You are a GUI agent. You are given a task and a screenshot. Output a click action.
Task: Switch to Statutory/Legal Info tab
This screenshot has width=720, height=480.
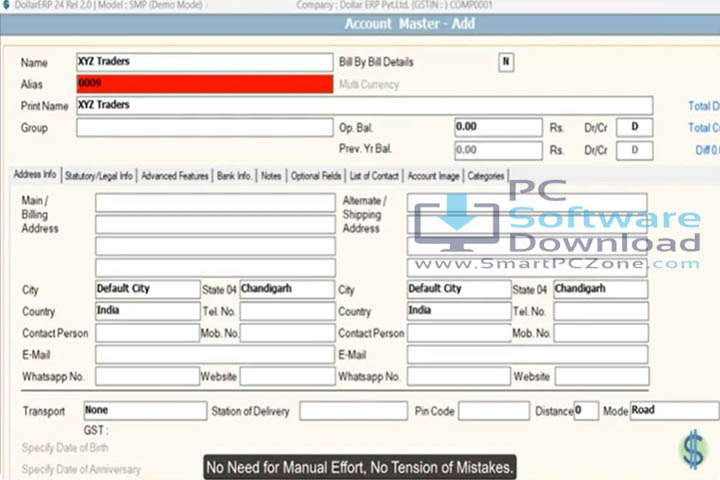tap(99, 176)
